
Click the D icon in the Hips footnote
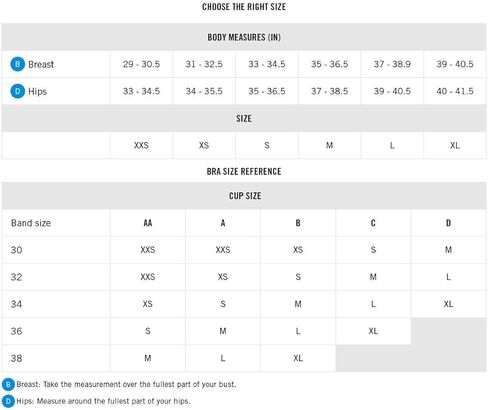click(8, 401)
